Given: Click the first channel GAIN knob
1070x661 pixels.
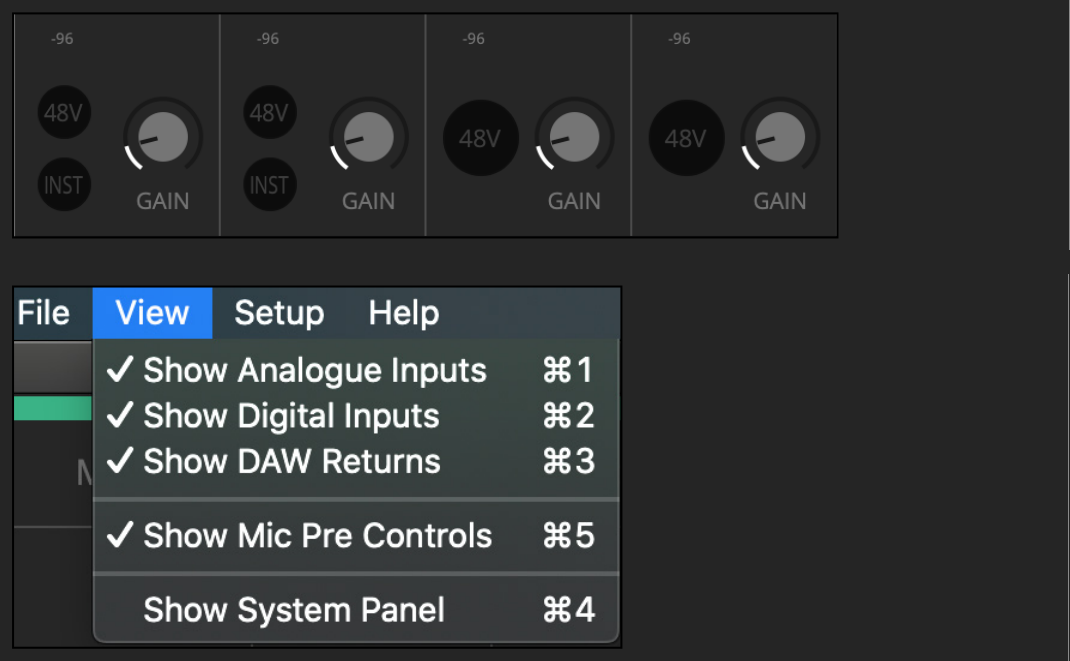Looking at the screenshot, I should pyautogui.click(x=163, y=137).
